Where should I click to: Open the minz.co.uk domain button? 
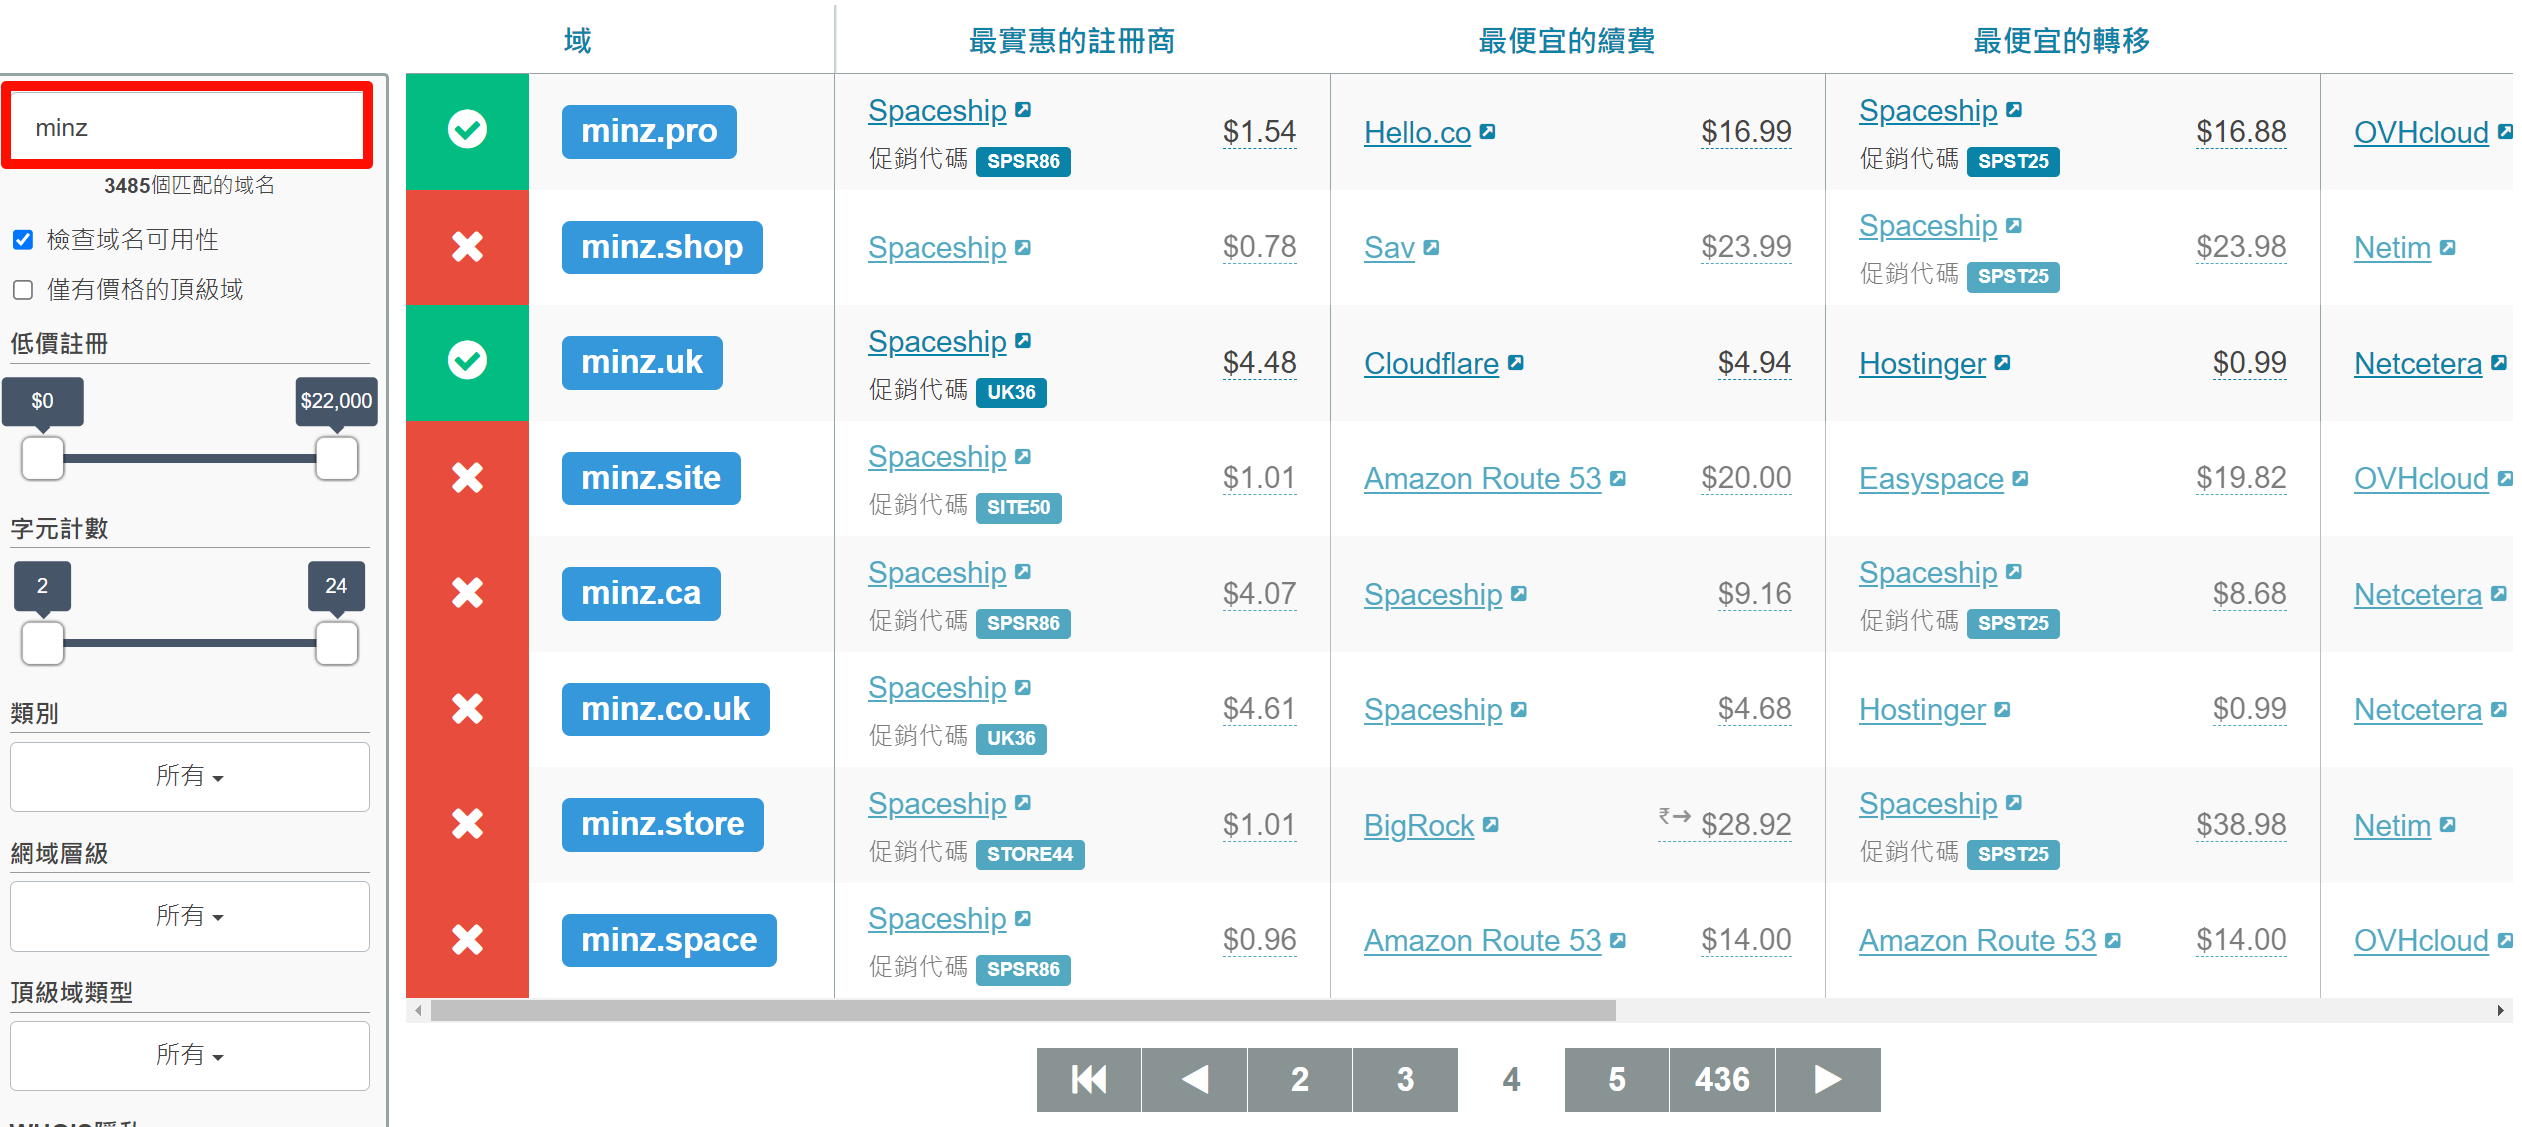[666, 709]
